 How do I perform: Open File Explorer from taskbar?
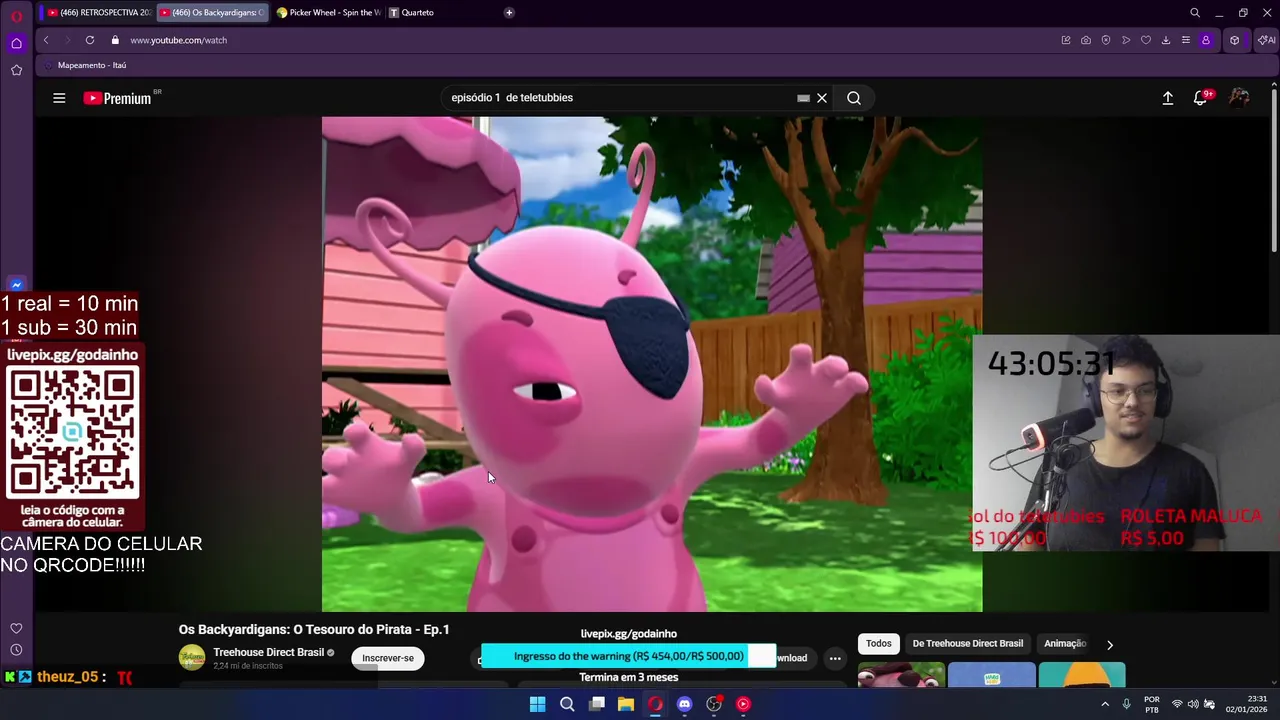626,704
